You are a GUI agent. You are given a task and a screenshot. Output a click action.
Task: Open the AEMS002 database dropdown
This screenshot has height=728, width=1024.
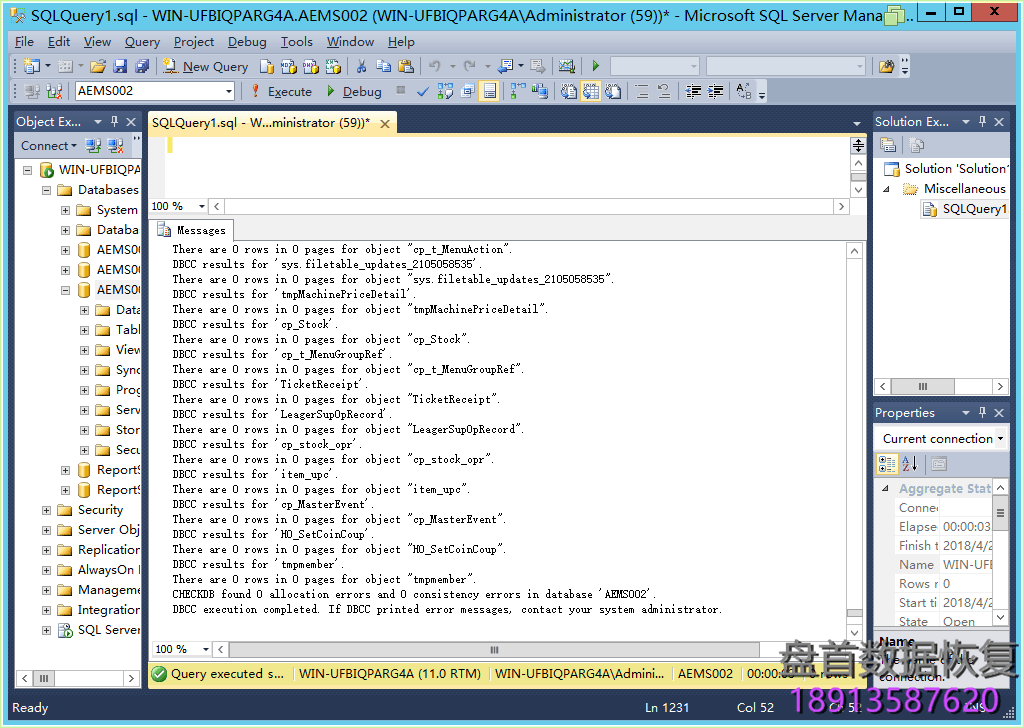(229, 91)
